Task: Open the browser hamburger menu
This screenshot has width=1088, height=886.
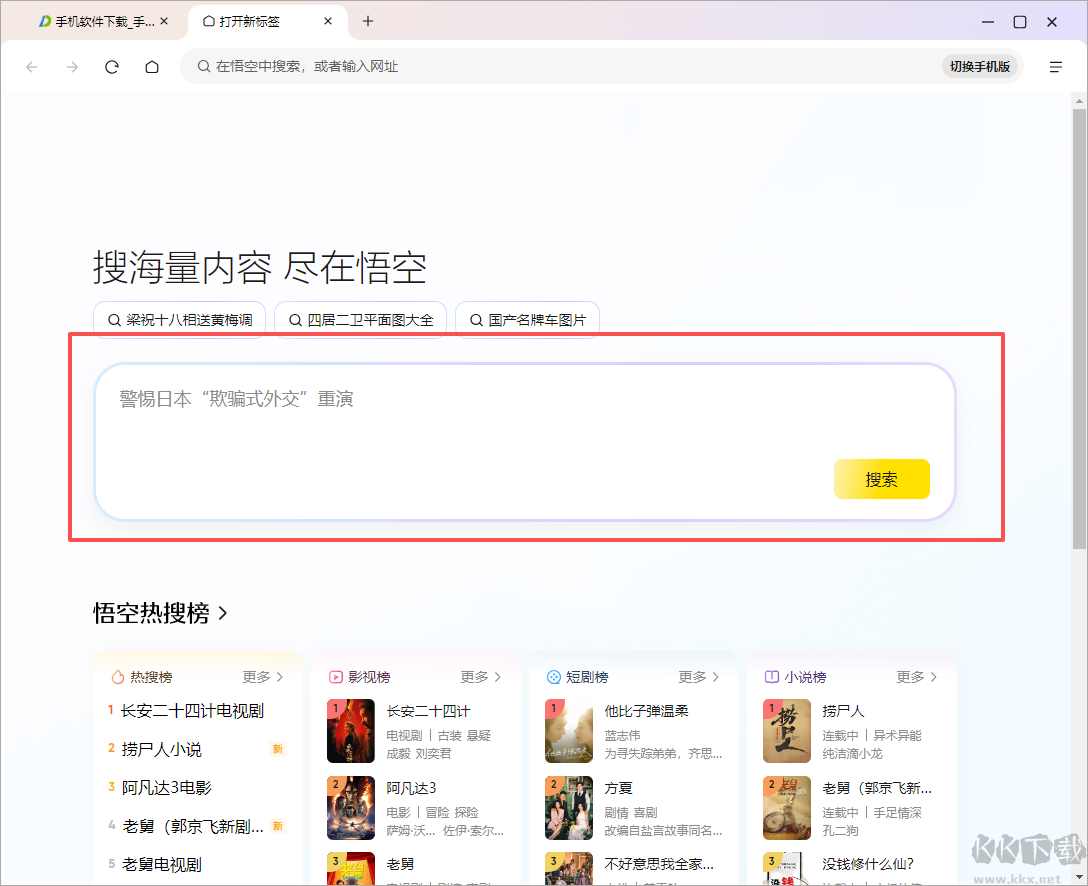Action: click(1055, 67)
